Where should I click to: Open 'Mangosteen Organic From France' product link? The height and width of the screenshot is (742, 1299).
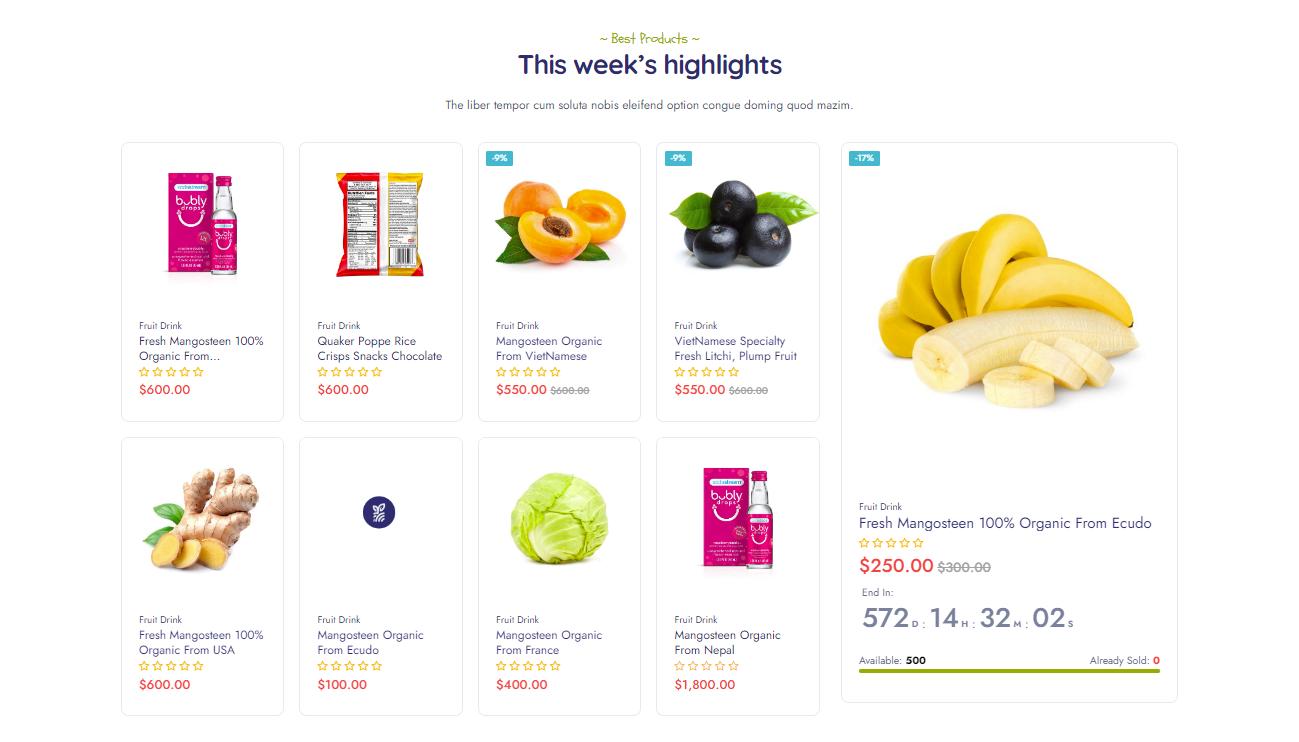click(549, 642)
